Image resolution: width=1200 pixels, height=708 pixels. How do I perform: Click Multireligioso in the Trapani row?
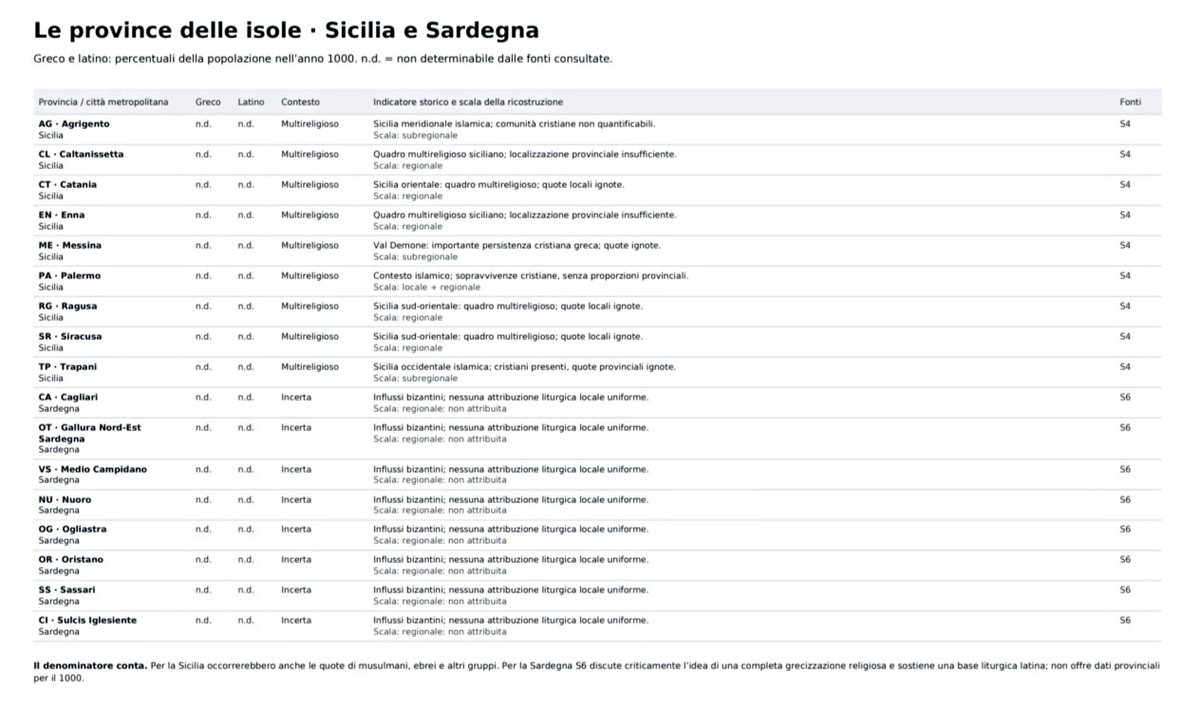click(x=310, y=367)
